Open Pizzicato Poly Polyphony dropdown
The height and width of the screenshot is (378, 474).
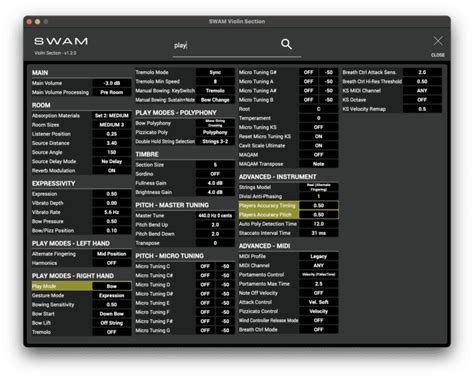coord(215,132)
